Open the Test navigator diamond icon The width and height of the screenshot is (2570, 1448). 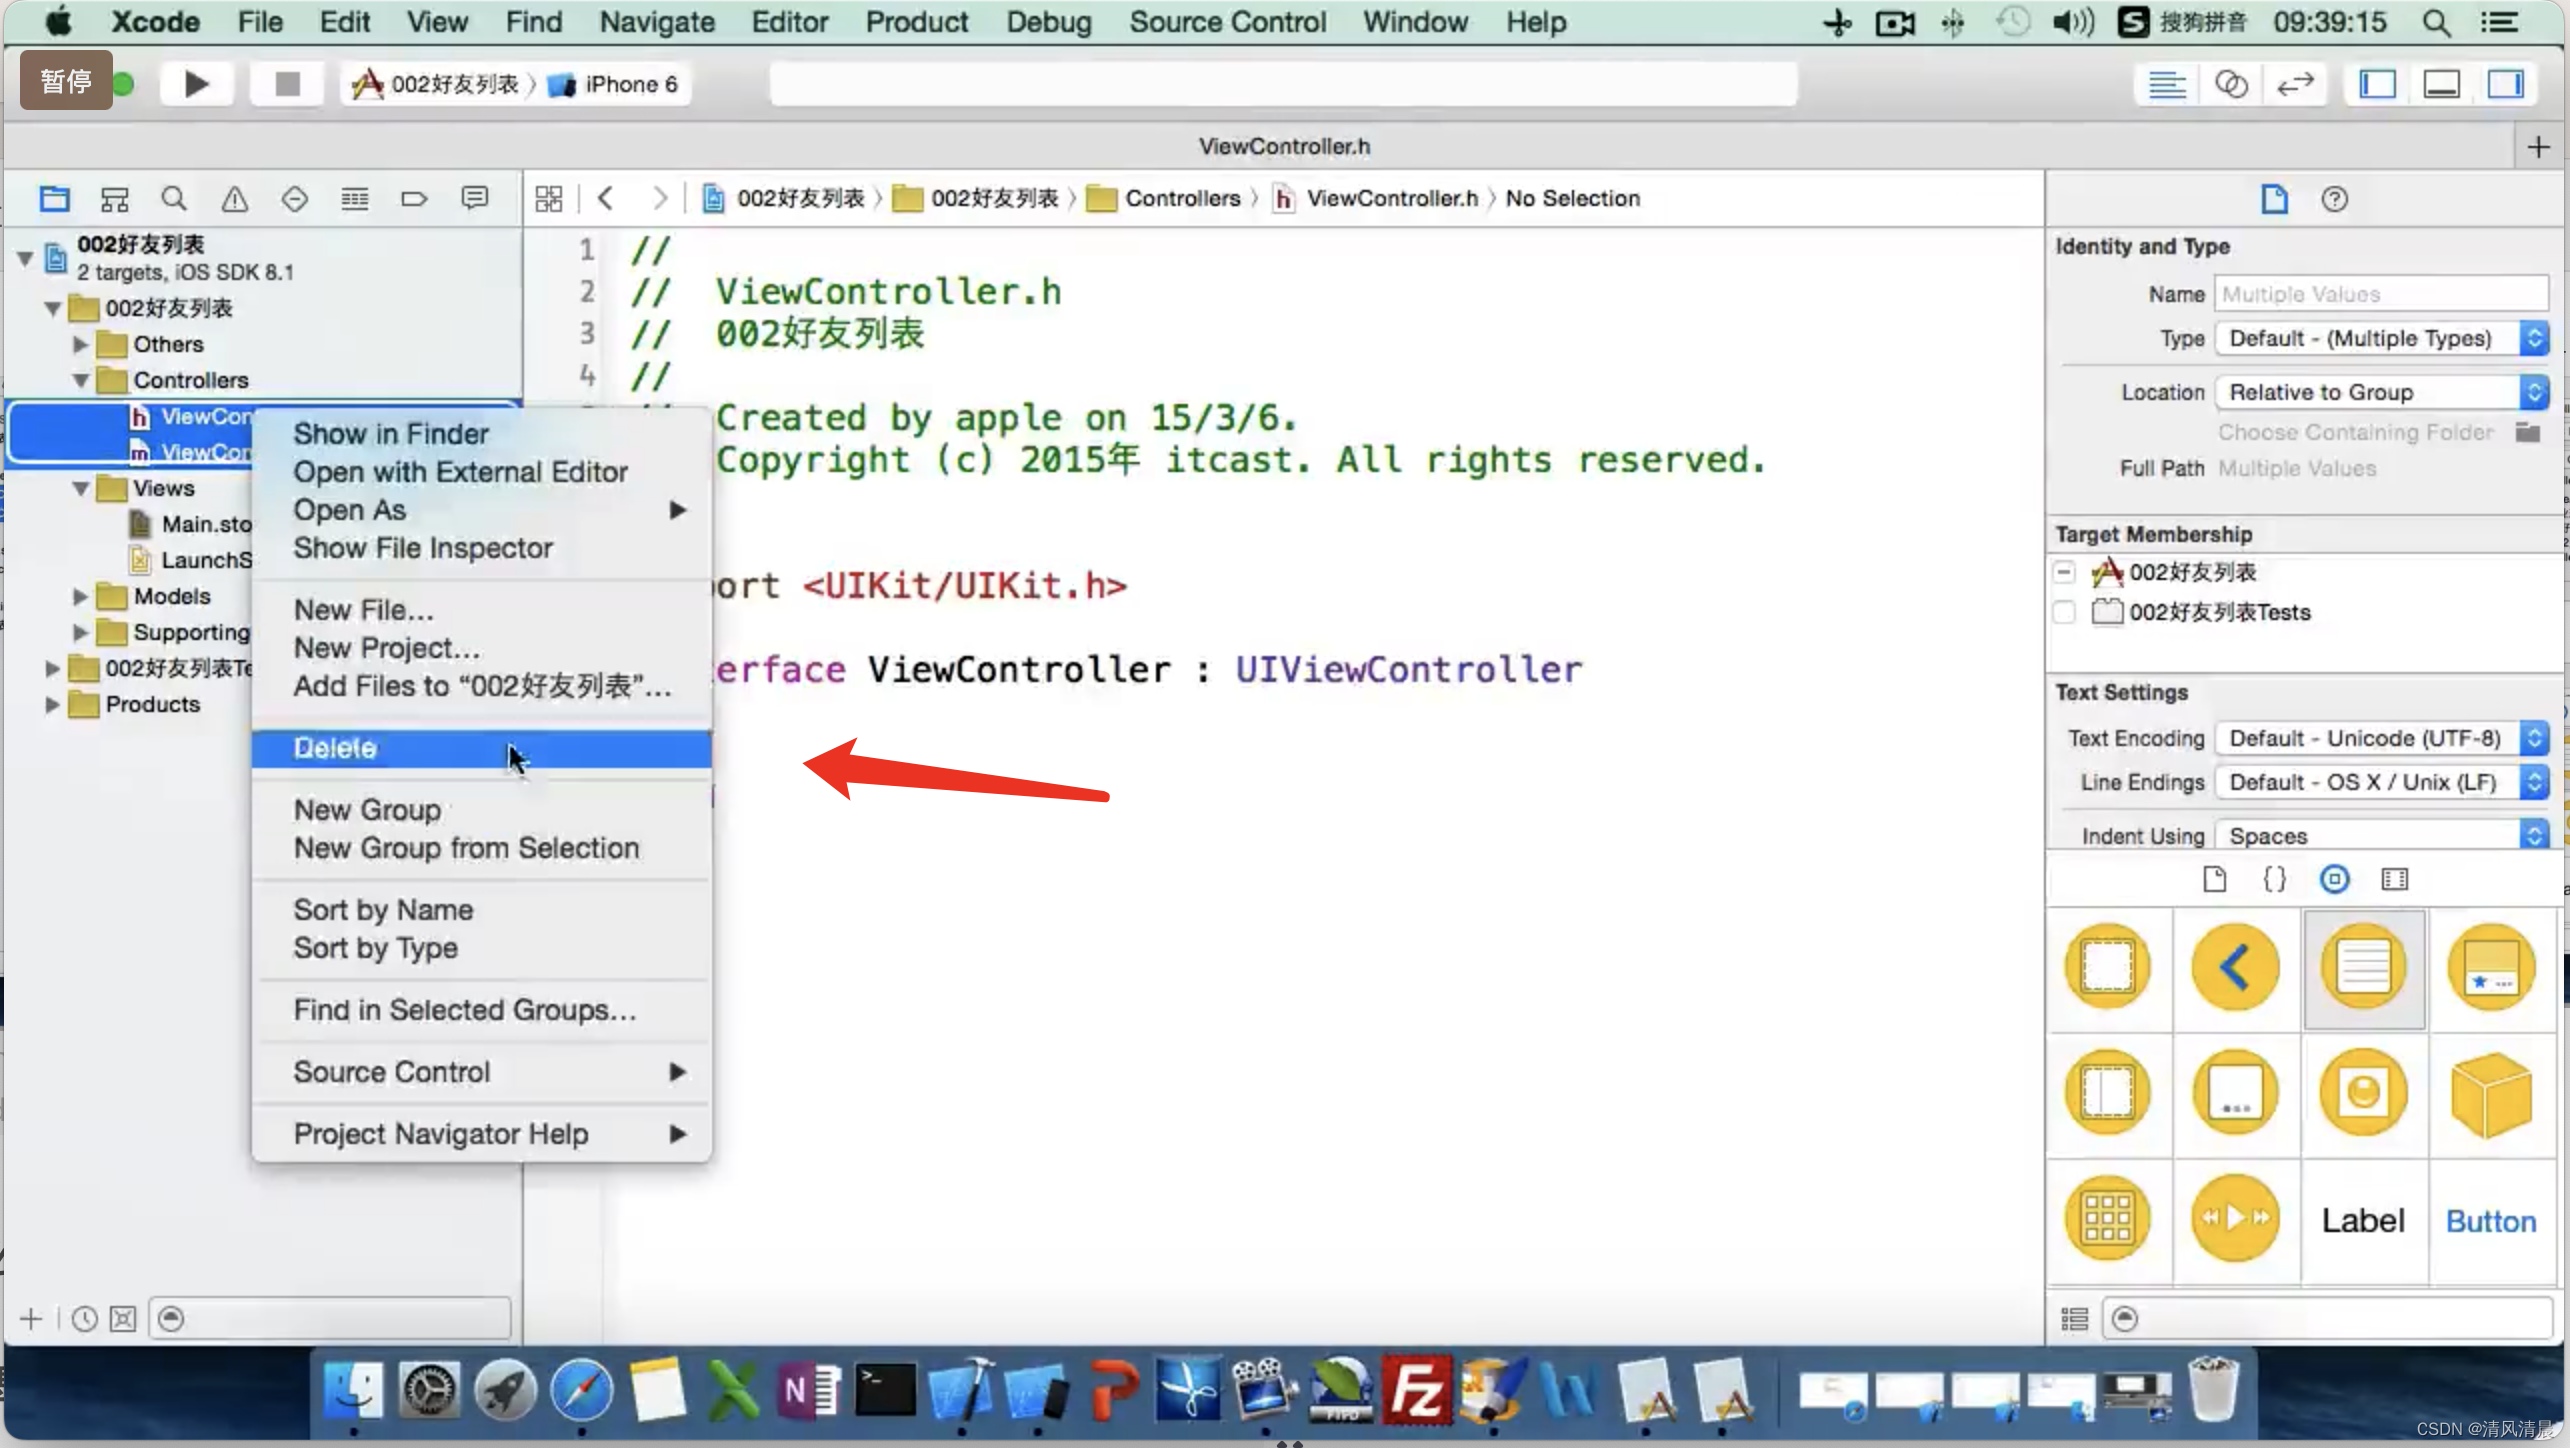[294, 199]
